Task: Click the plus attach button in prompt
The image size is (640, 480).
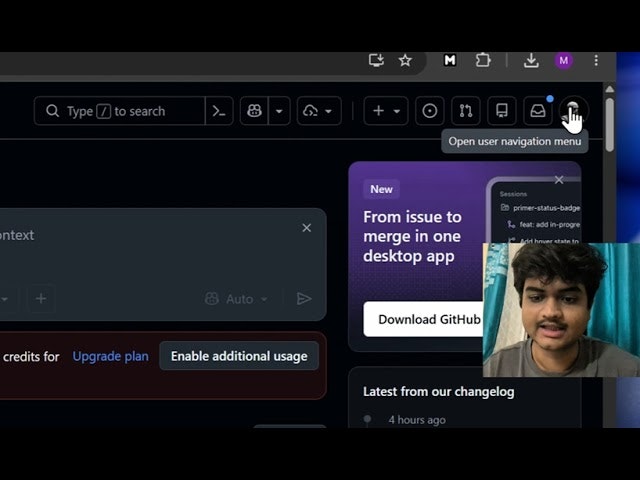Action: pyautogui.click(x=41, y=298)
